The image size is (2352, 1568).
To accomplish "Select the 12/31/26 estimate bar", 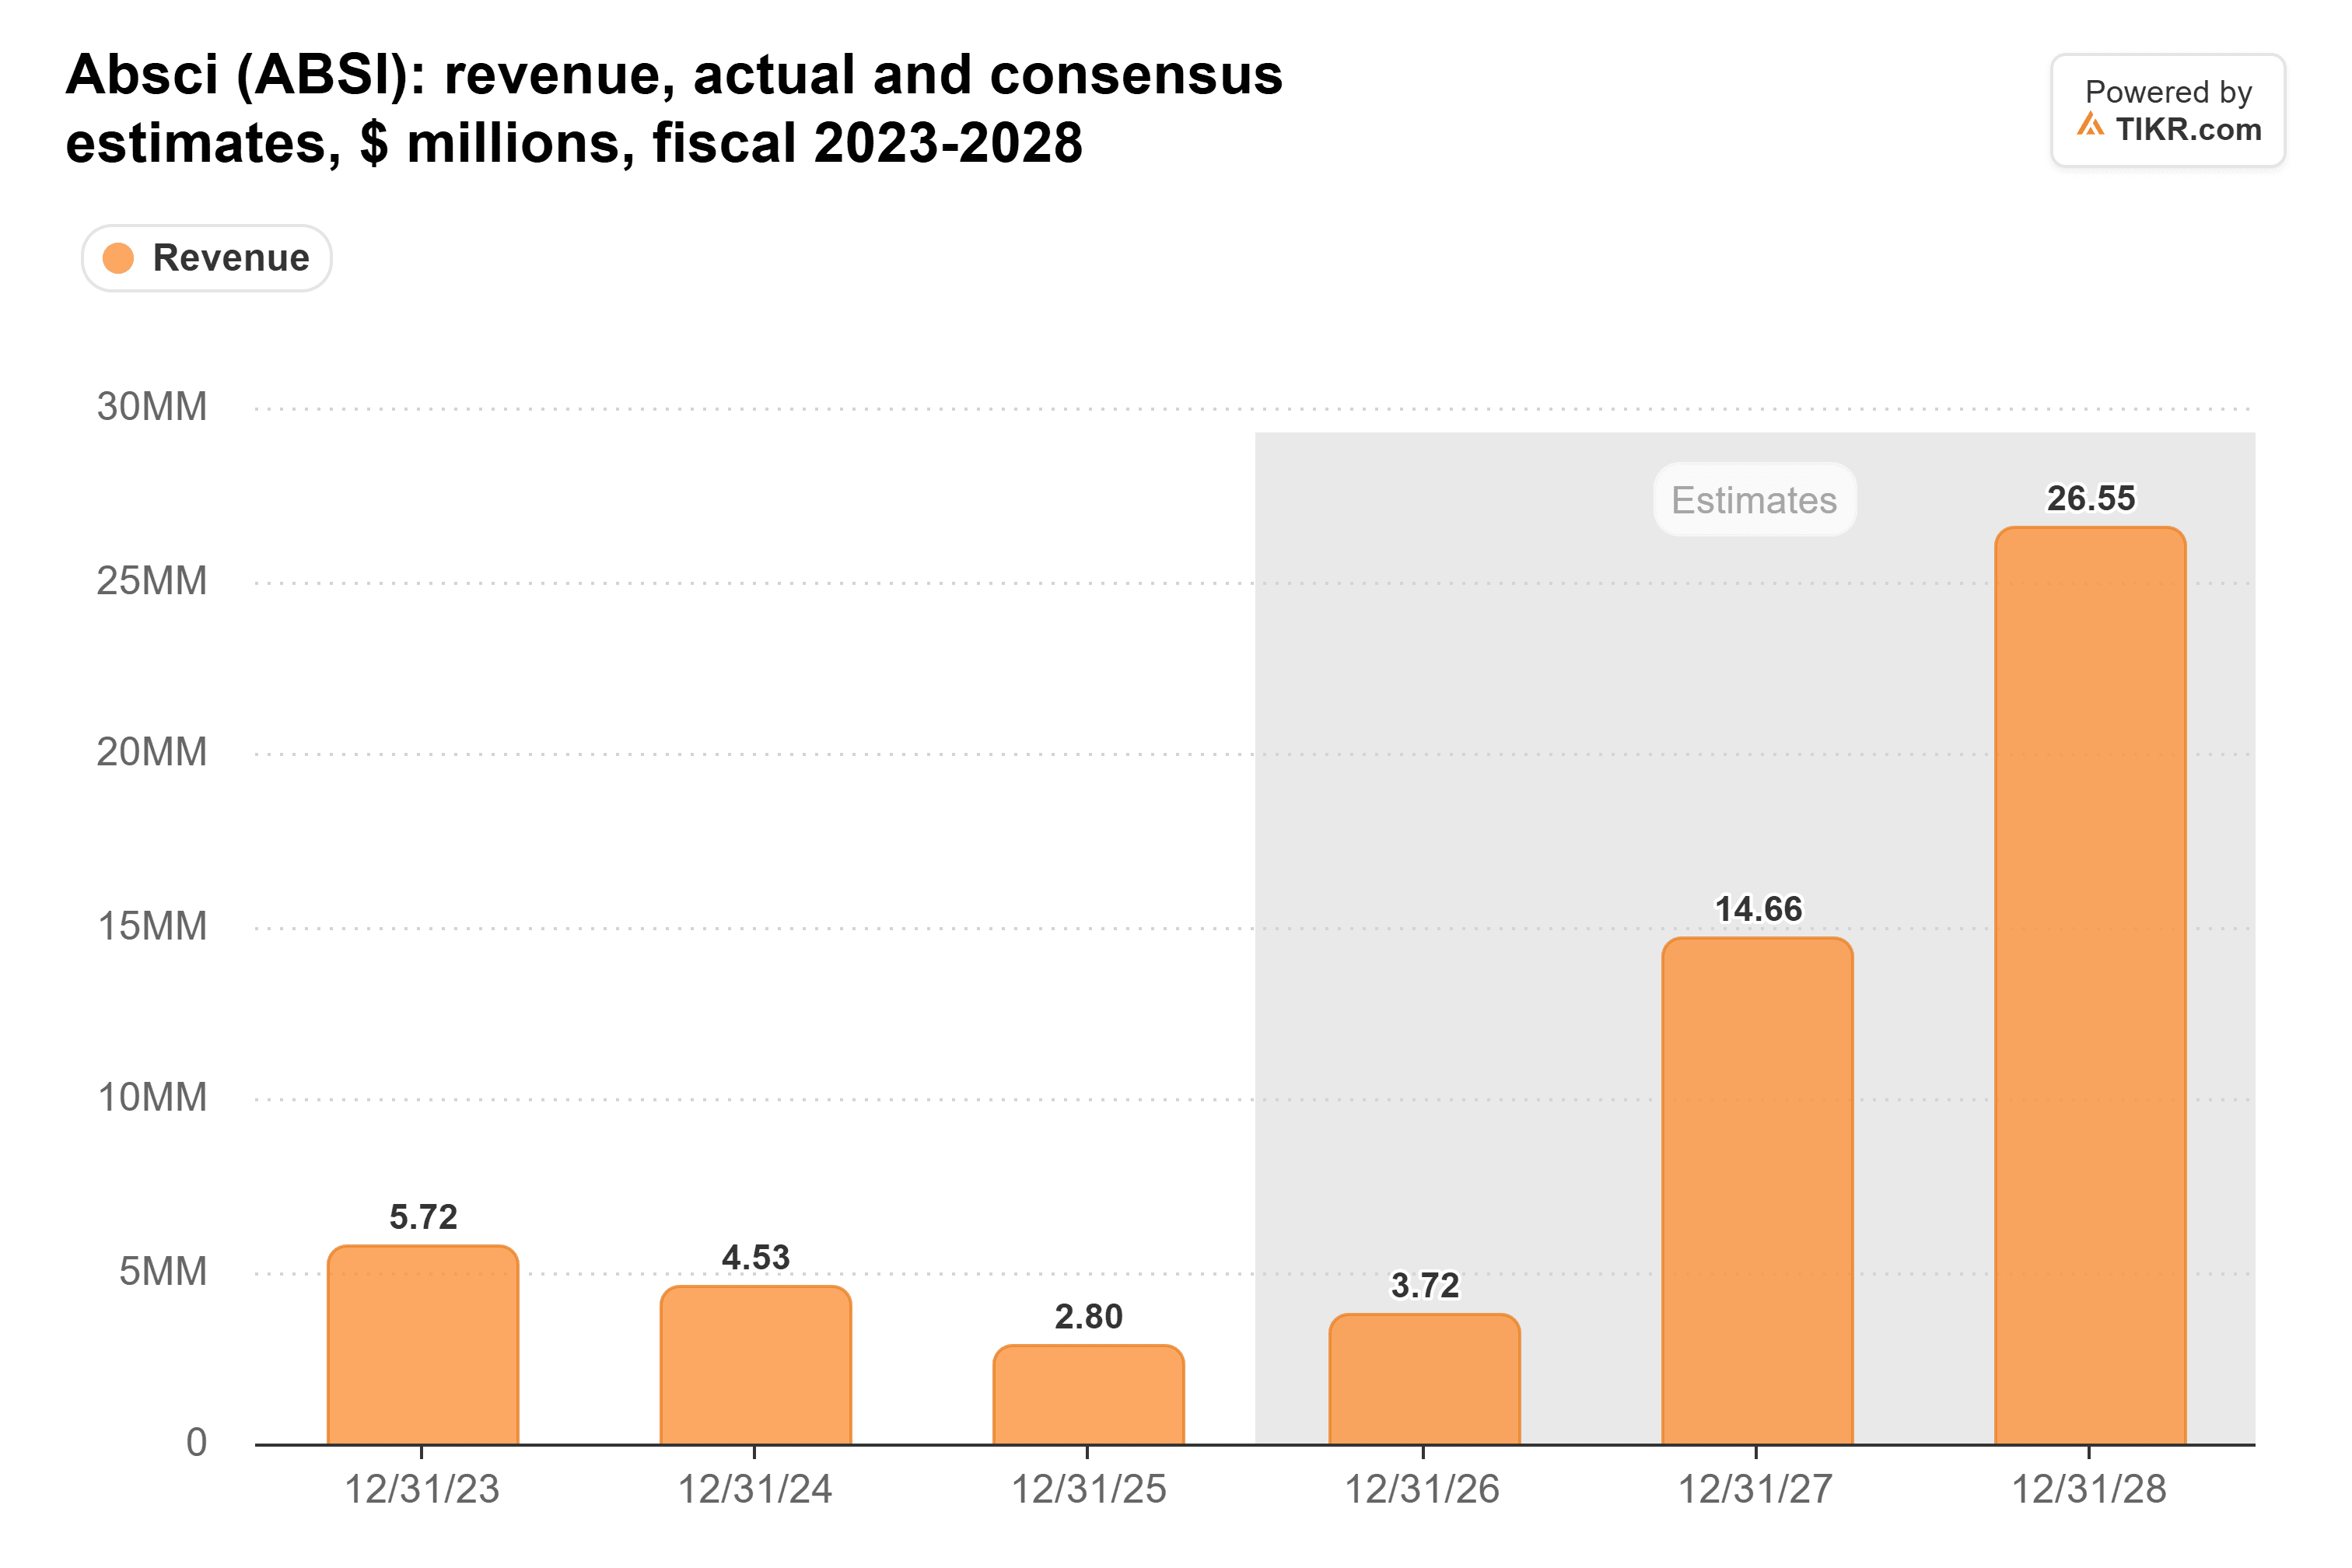I will click(x=1425, y=1379).
